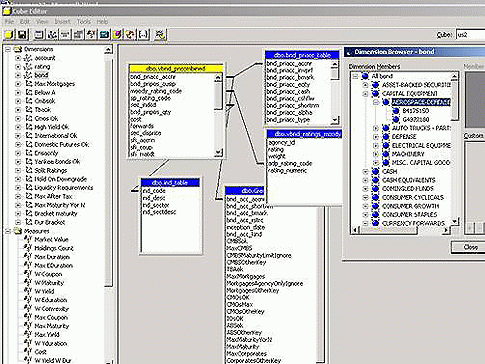This screenshot has width=485, height=364.
Task: Select the dbo.vbnd_pricecnbewd table header
Action: coord(176,68)
